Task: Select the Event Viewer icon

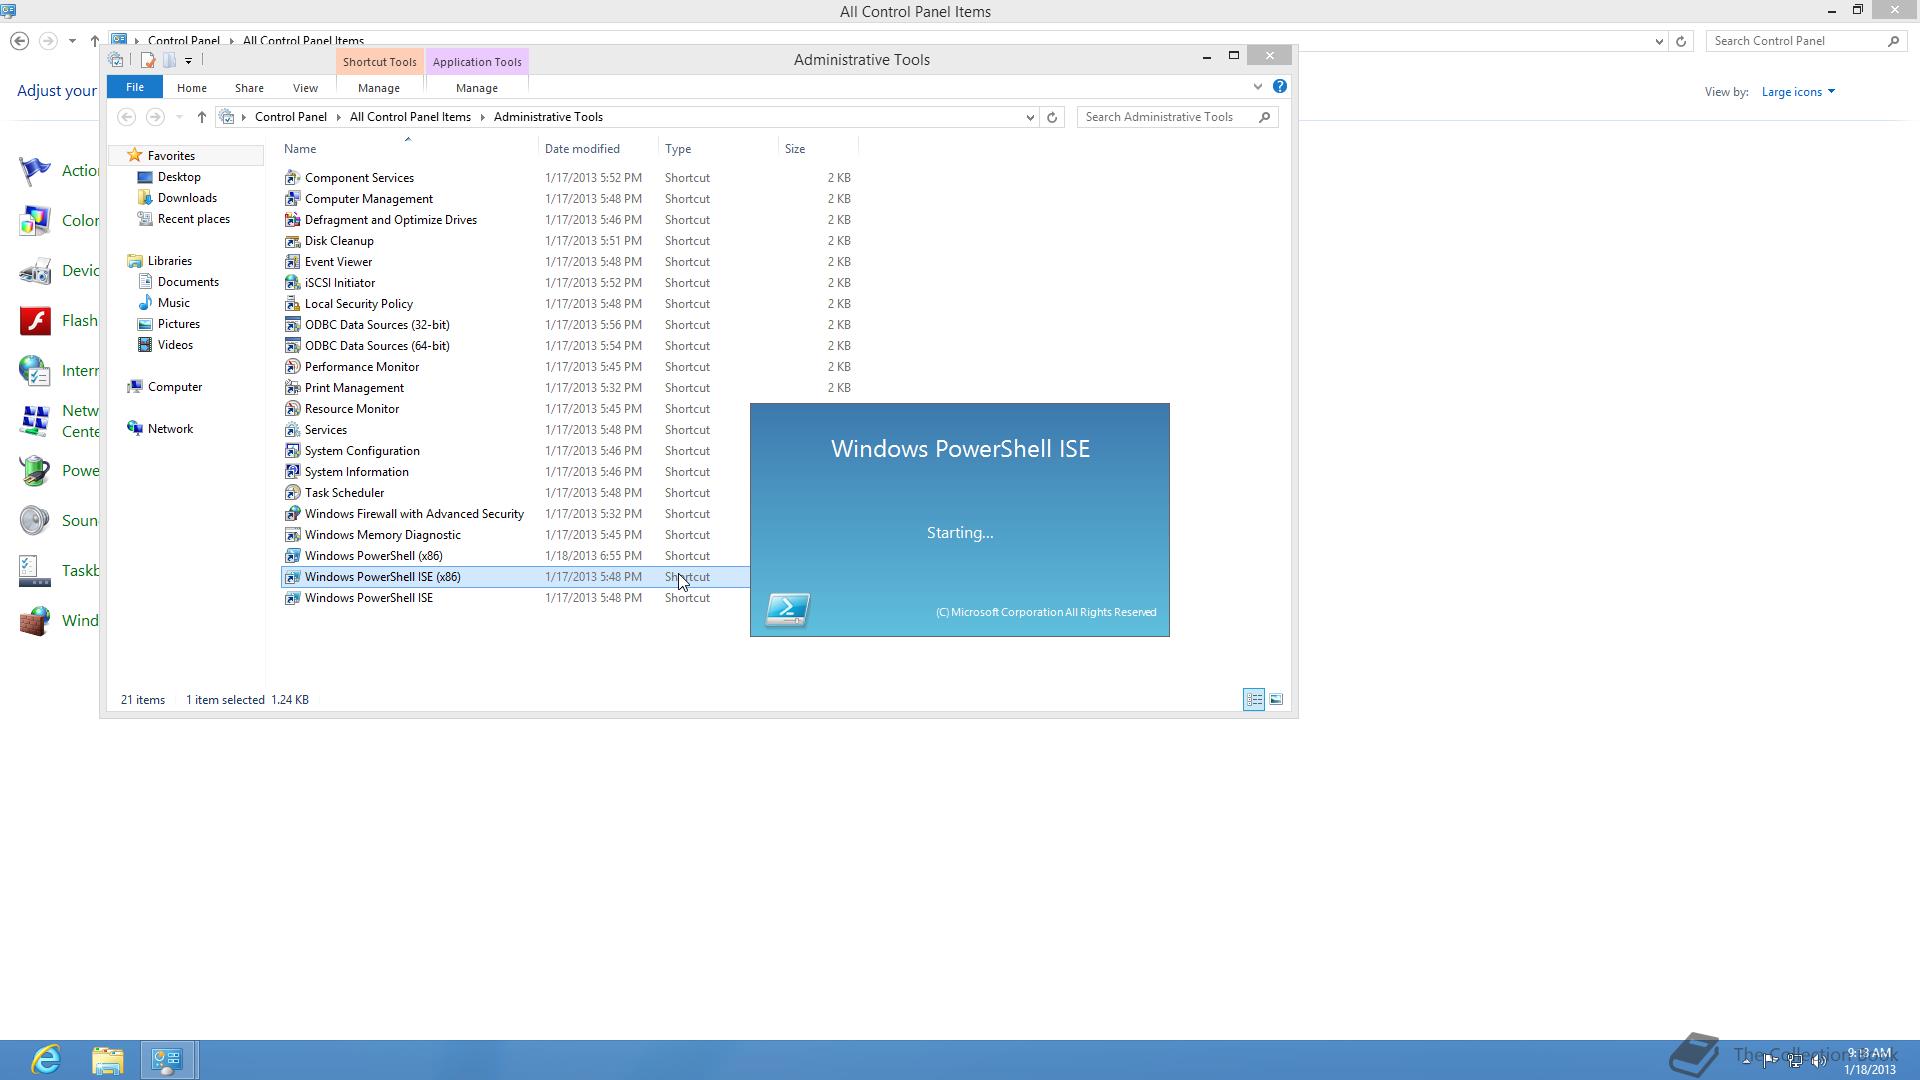Action: click(292, 262)
